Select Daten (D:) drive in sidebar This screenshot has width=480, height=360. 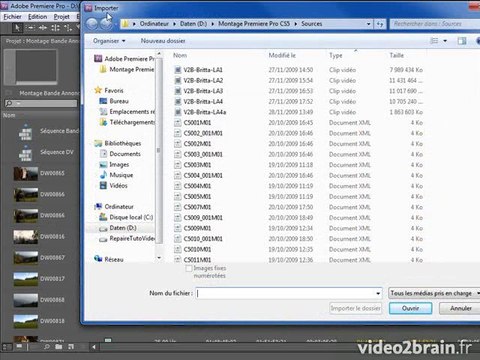click(118, 228)
